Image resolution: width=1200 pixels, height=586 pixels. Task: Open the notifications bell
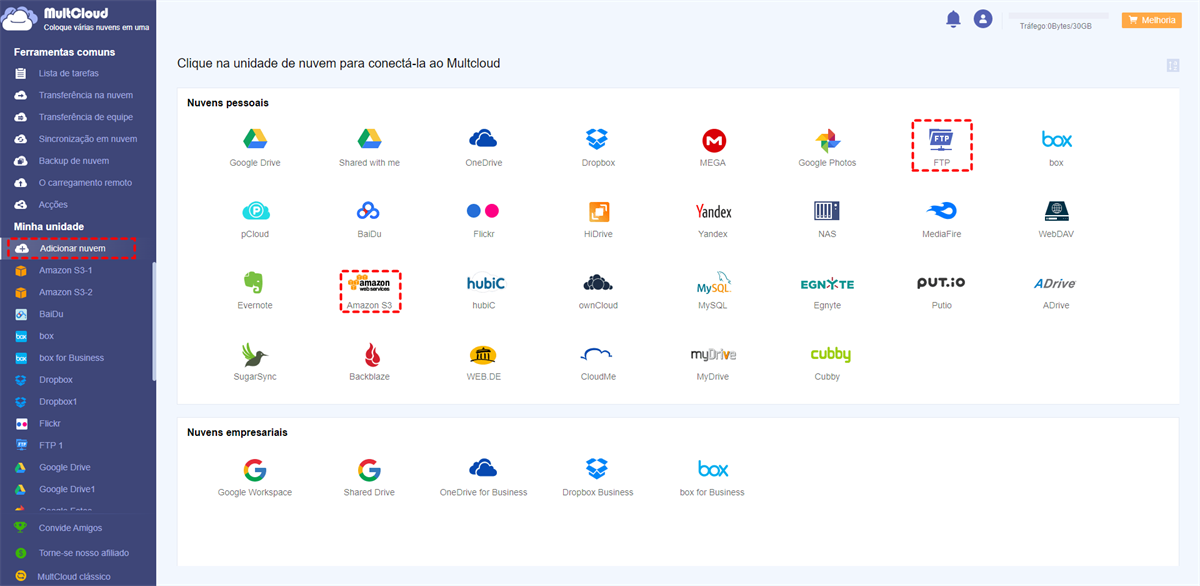pos(953,19)
